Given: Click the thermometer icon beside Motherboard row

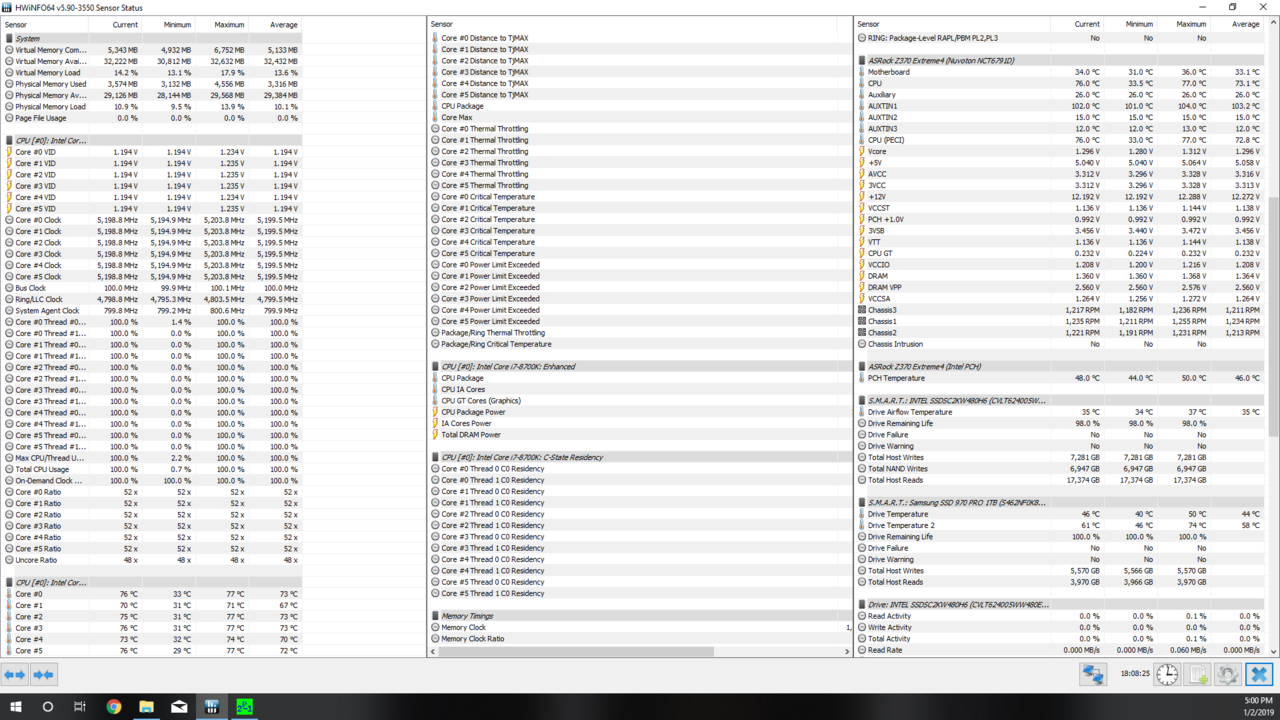Looking at the screenshot, I should 862,72.
